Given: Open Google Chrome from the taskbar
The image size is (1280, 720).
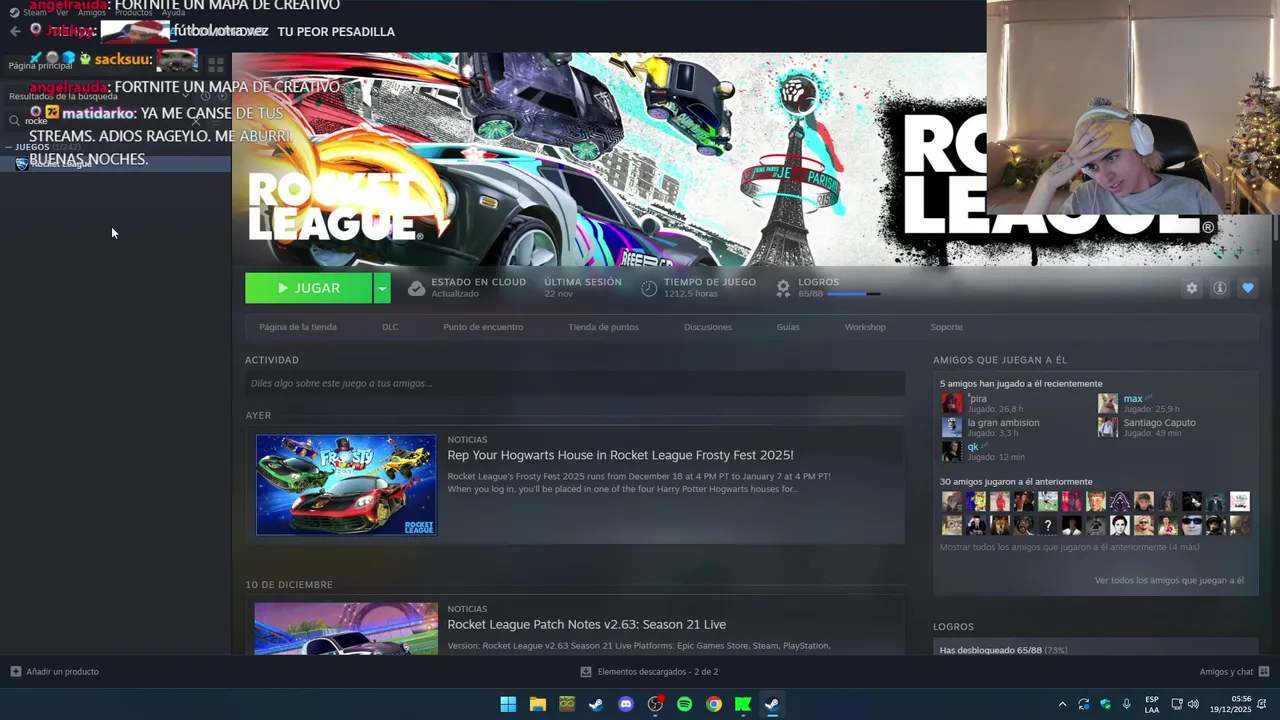Looking at the screenshot, I should (x=714, y=704).
